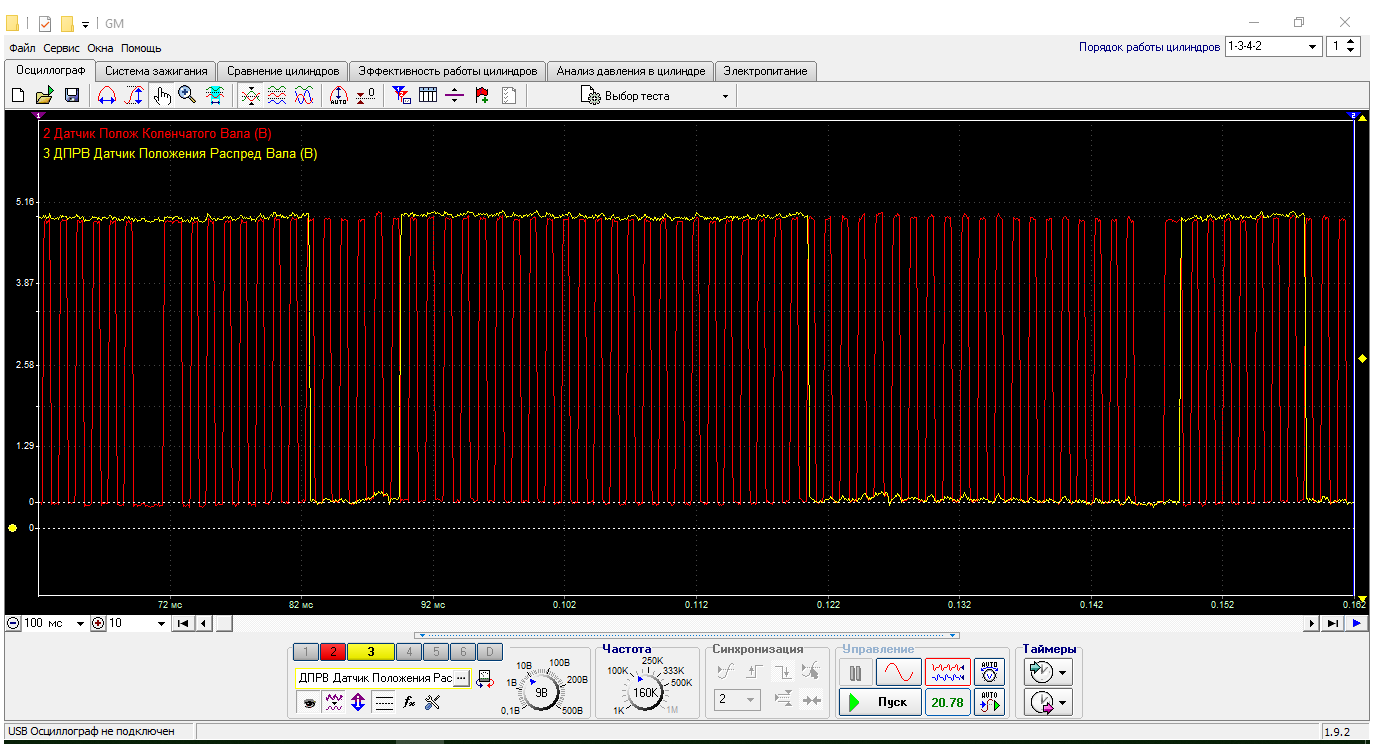Open the dropdown showing 10

coord(162,623)
